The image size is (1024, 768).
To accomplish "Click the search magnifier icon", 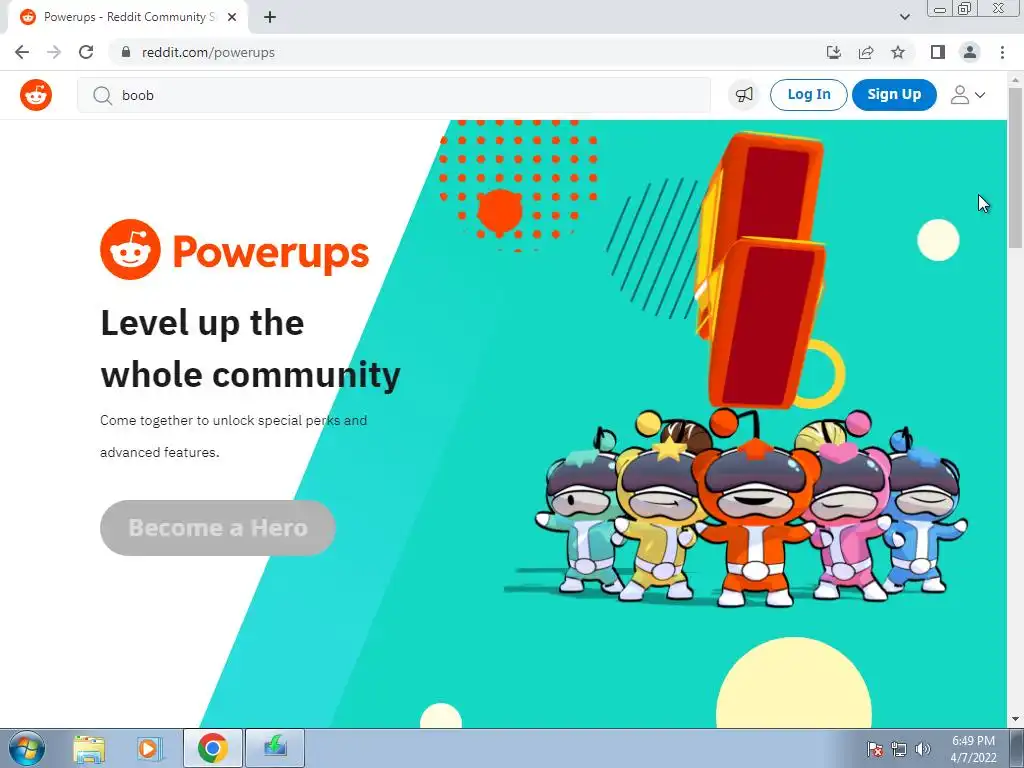I will pos(102,95).
